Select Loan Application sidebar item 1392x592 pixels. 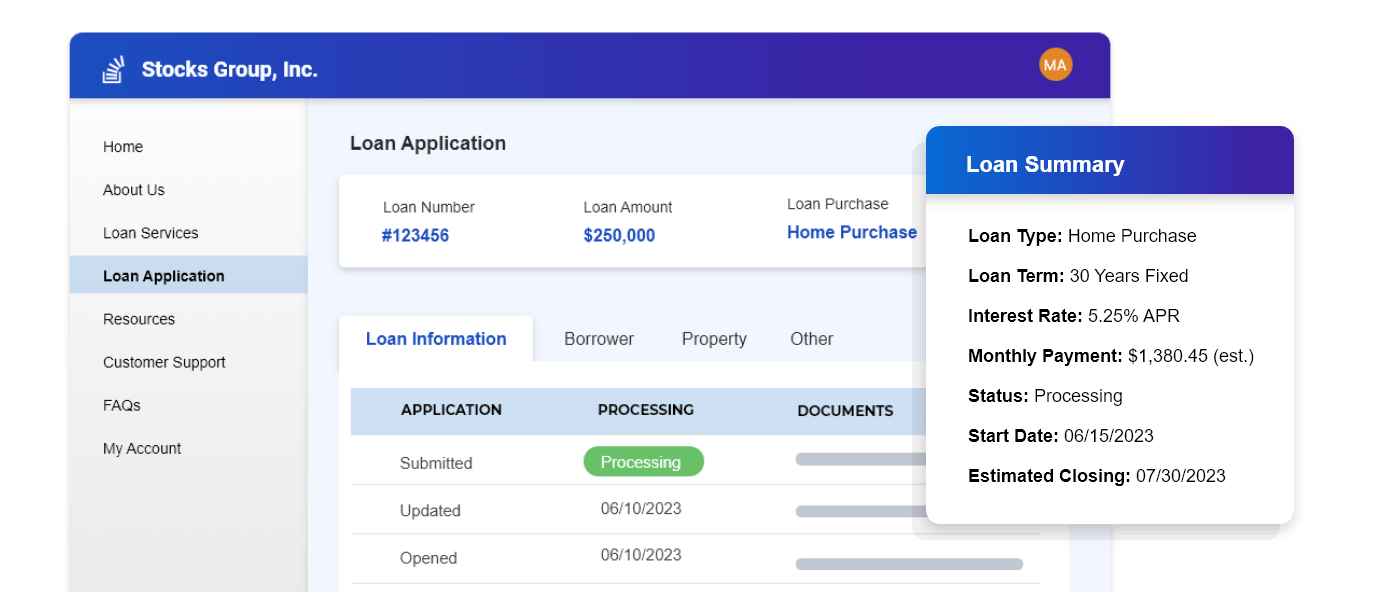tap(189, 275)
